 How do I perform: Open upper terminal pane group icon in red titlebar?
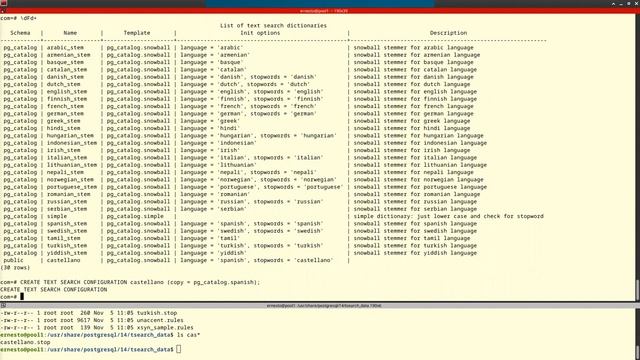point(3,11)
